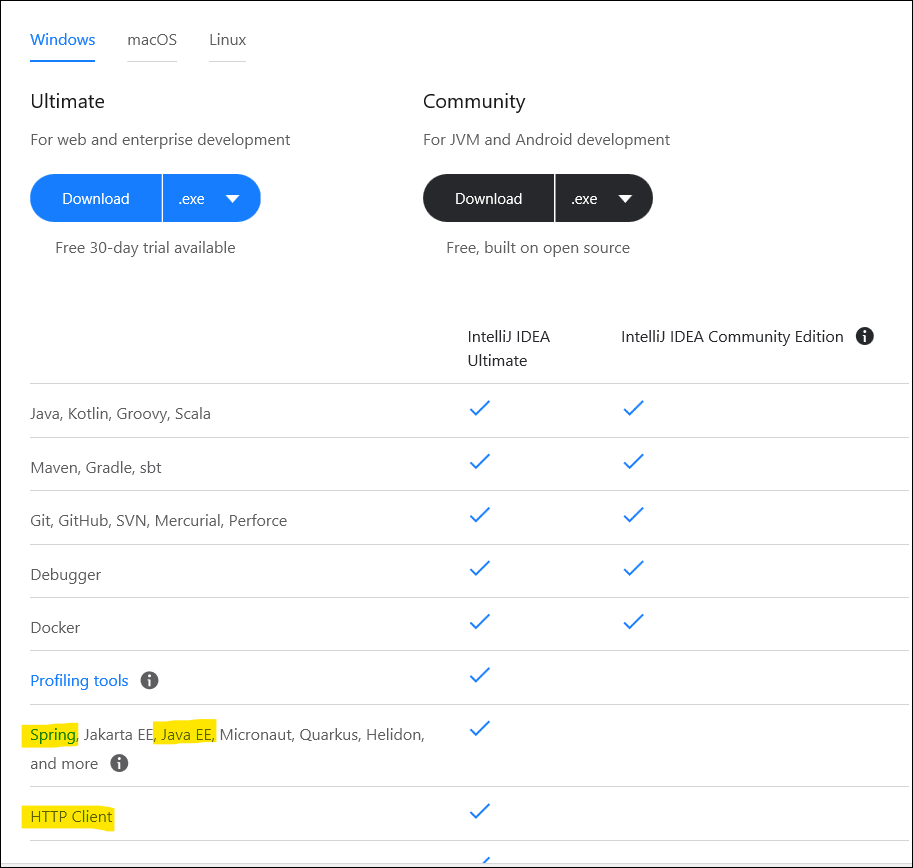The image size is (913, 868).
Task: Switch to the macOS tab
Action: [x=152, y=40]
